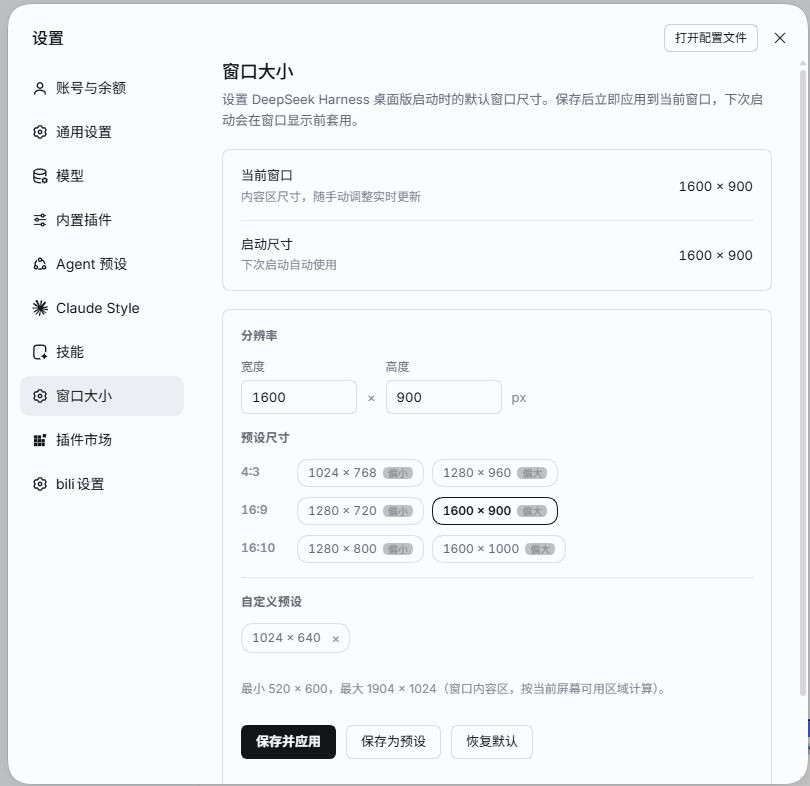Apply the custom 1024 × 640 preset
The image size is (810, 786).
[x=286, y=638]
